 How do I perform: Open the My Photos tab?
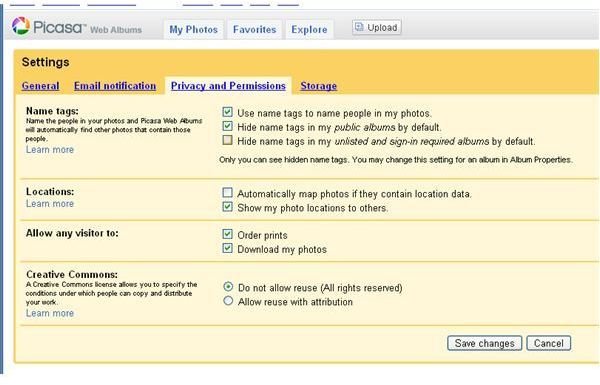click(x=194, y=29)
